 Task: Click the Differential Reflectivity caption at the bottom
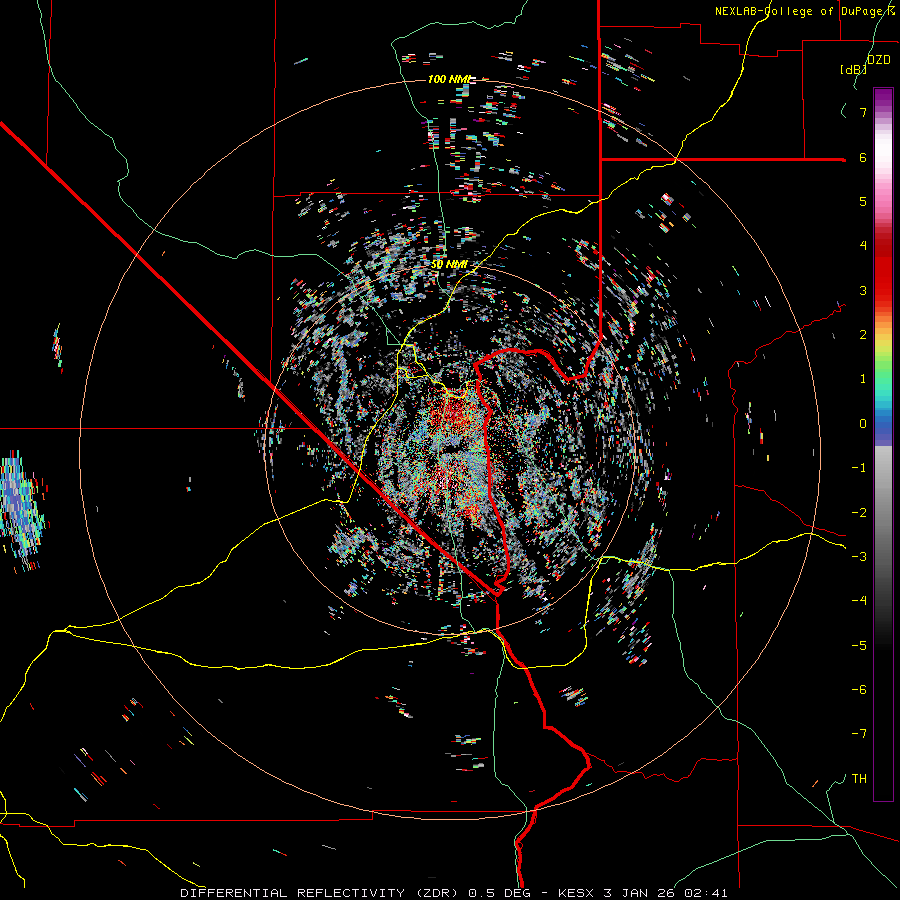453,893
